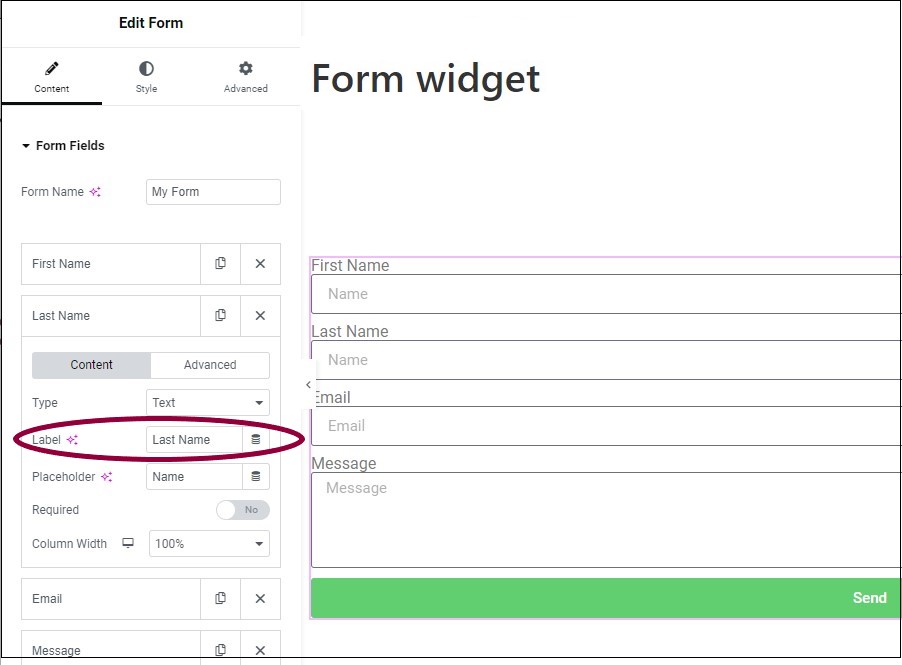
Task: Collapse the Form Fields section
Action: pyautogui.click(x=63, y=146)
